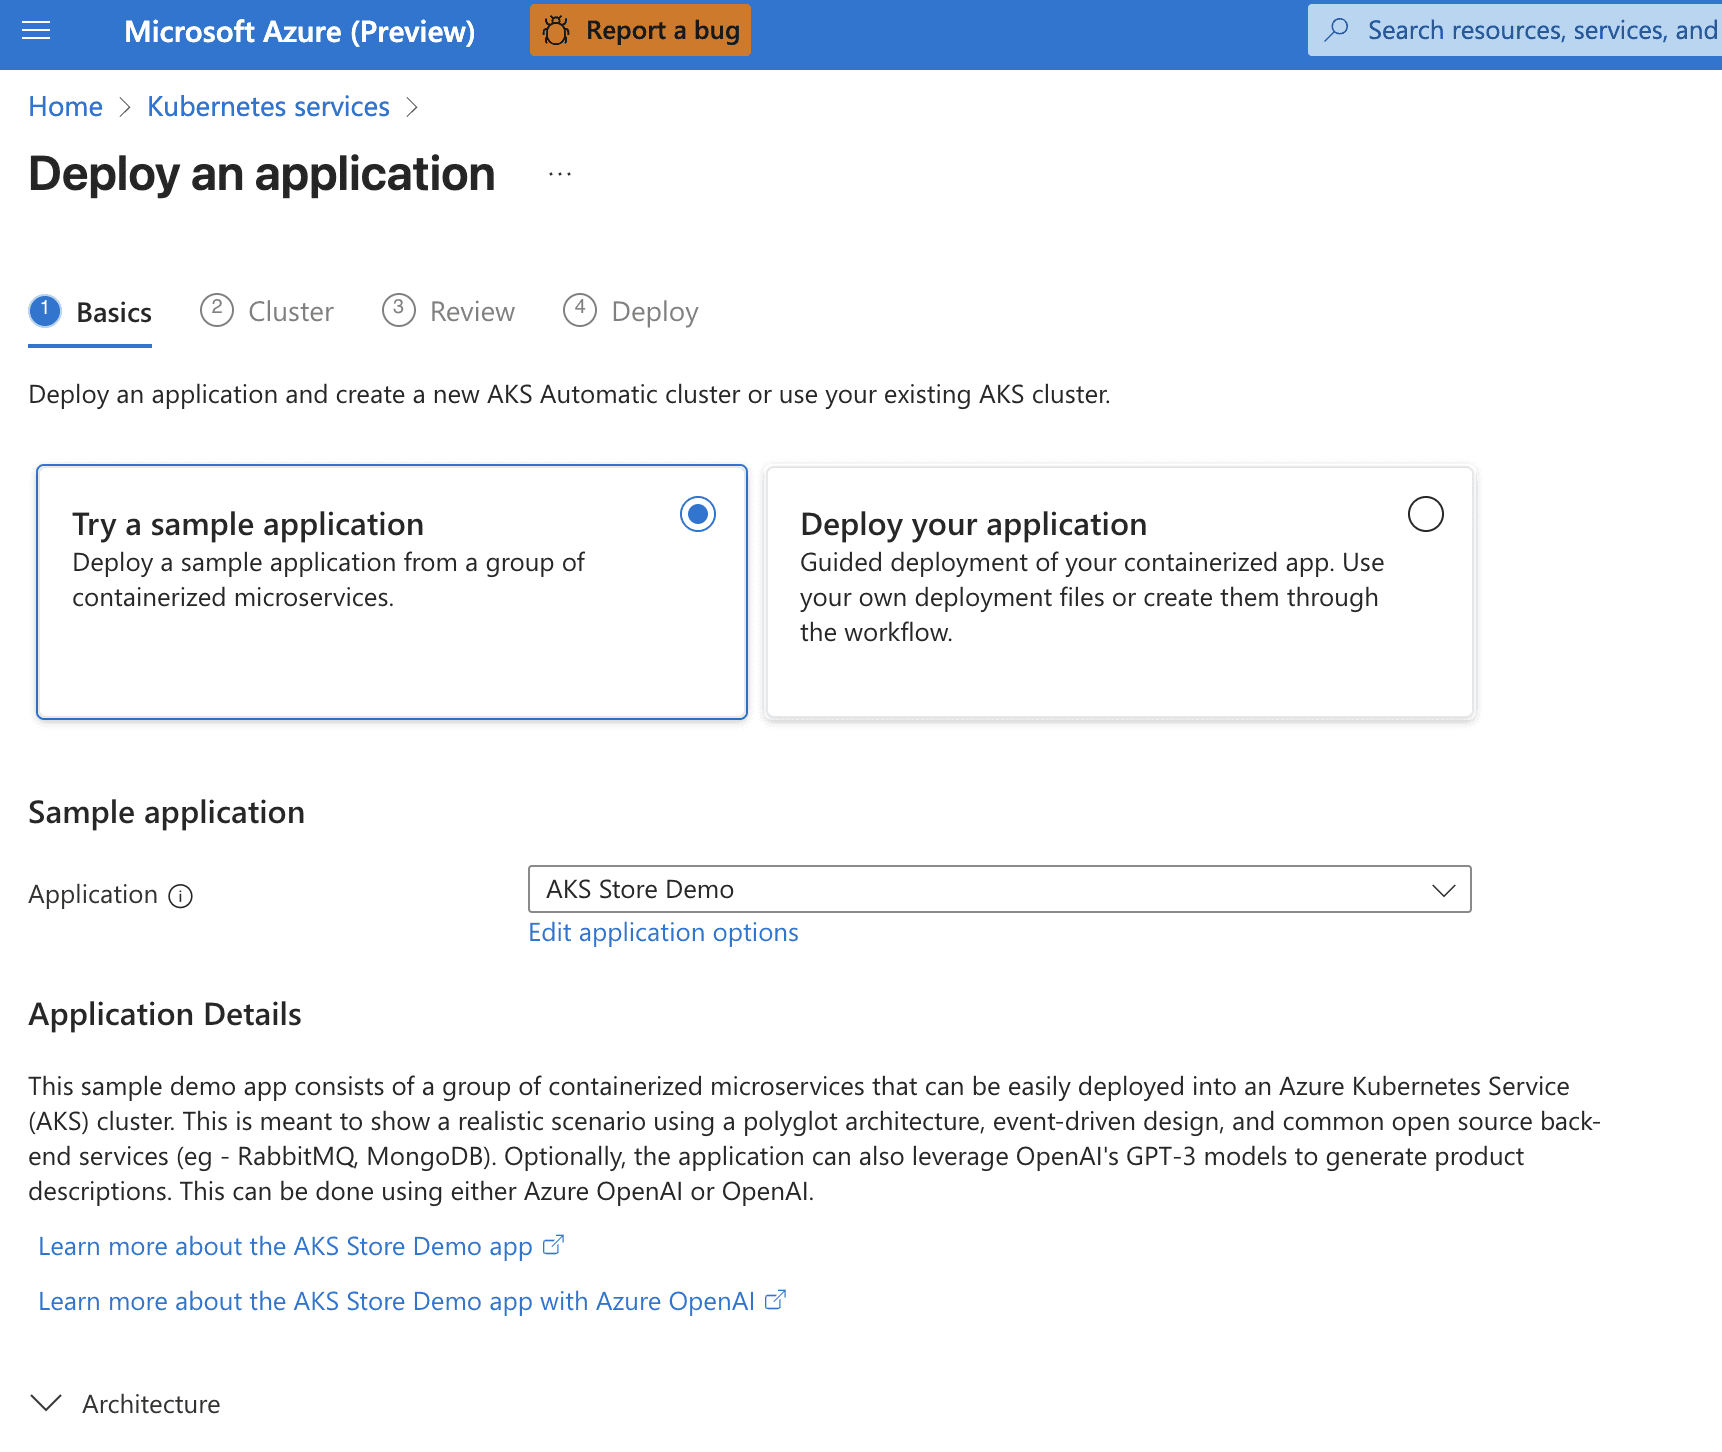1722x1452 pixels.
Task: Select the Deploy your application radio button
Action: tap(1426, 514)
